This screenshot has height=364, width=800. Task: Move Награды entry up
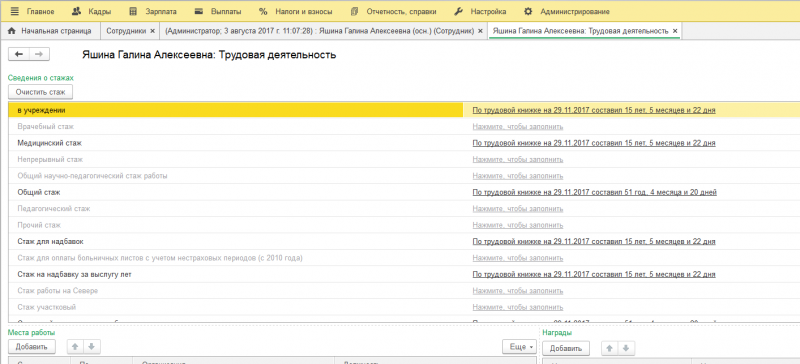point(610,349)
